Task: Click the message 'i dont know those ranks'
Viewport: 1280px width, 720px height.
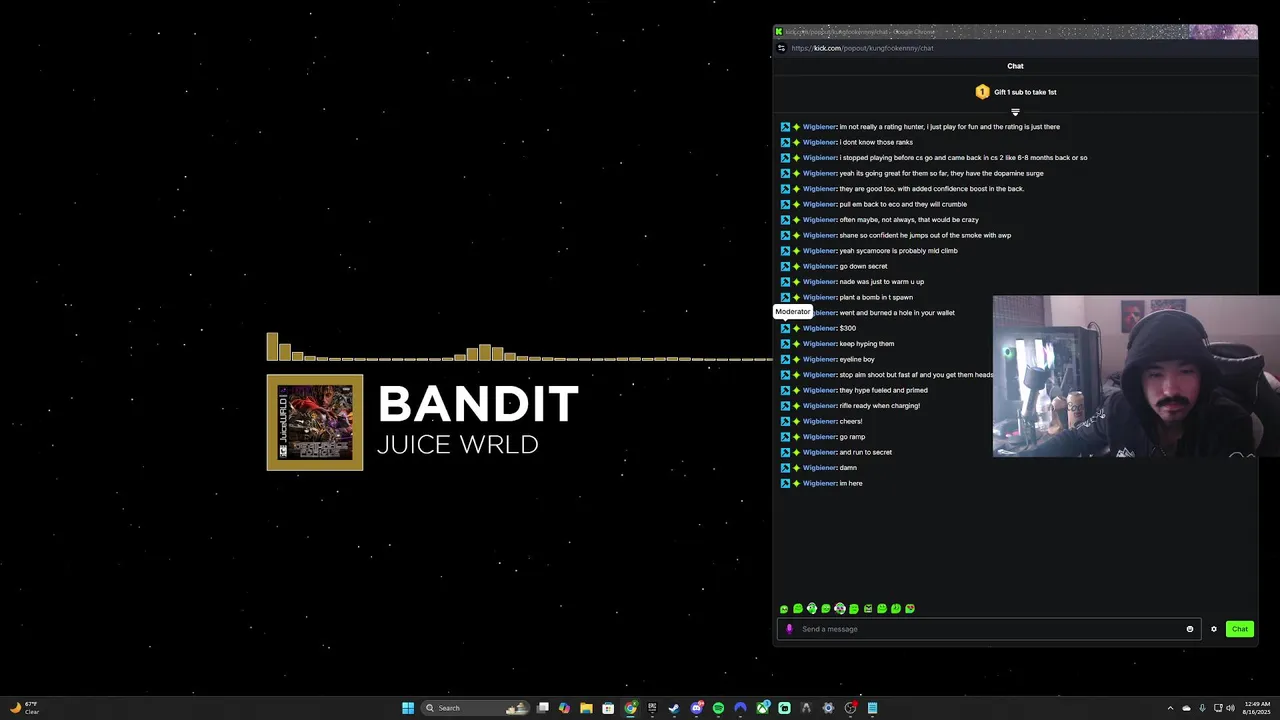Action: (876, 142)
